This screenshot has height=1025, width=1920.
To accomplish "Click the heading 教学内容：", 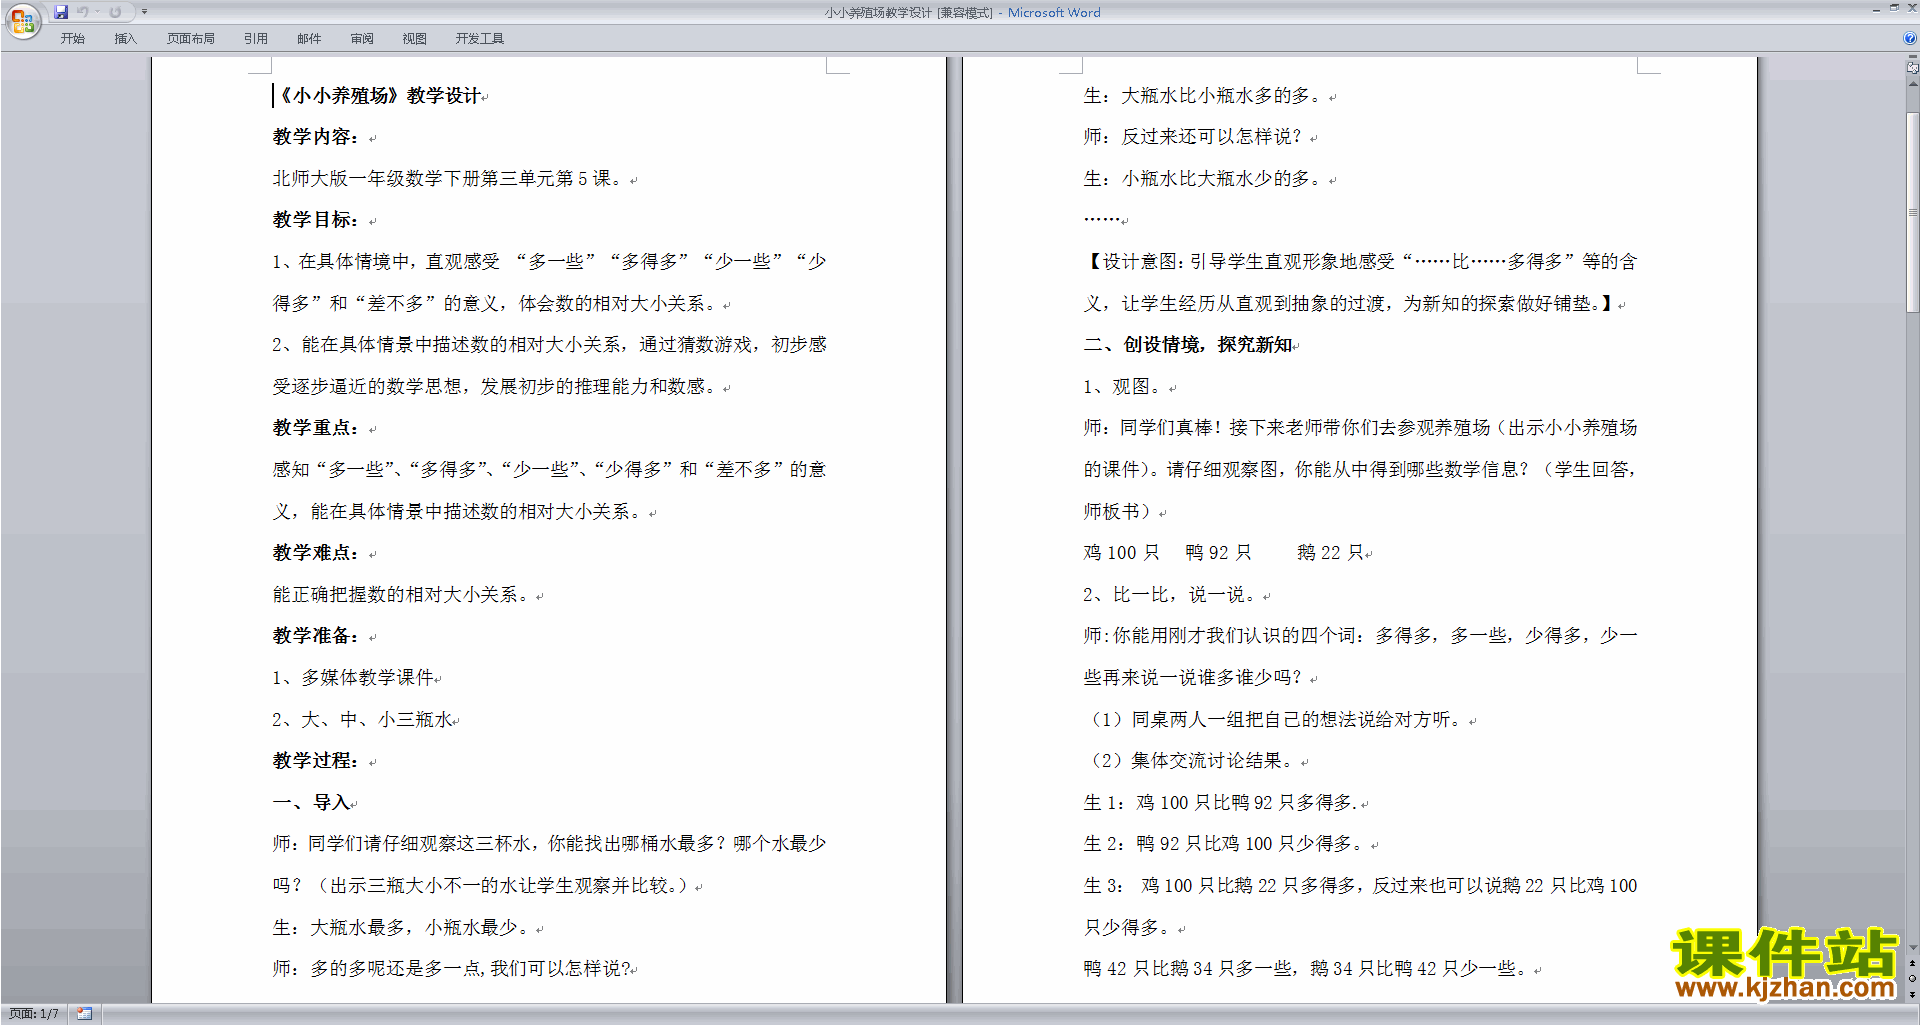I will (x=315, y=137).
